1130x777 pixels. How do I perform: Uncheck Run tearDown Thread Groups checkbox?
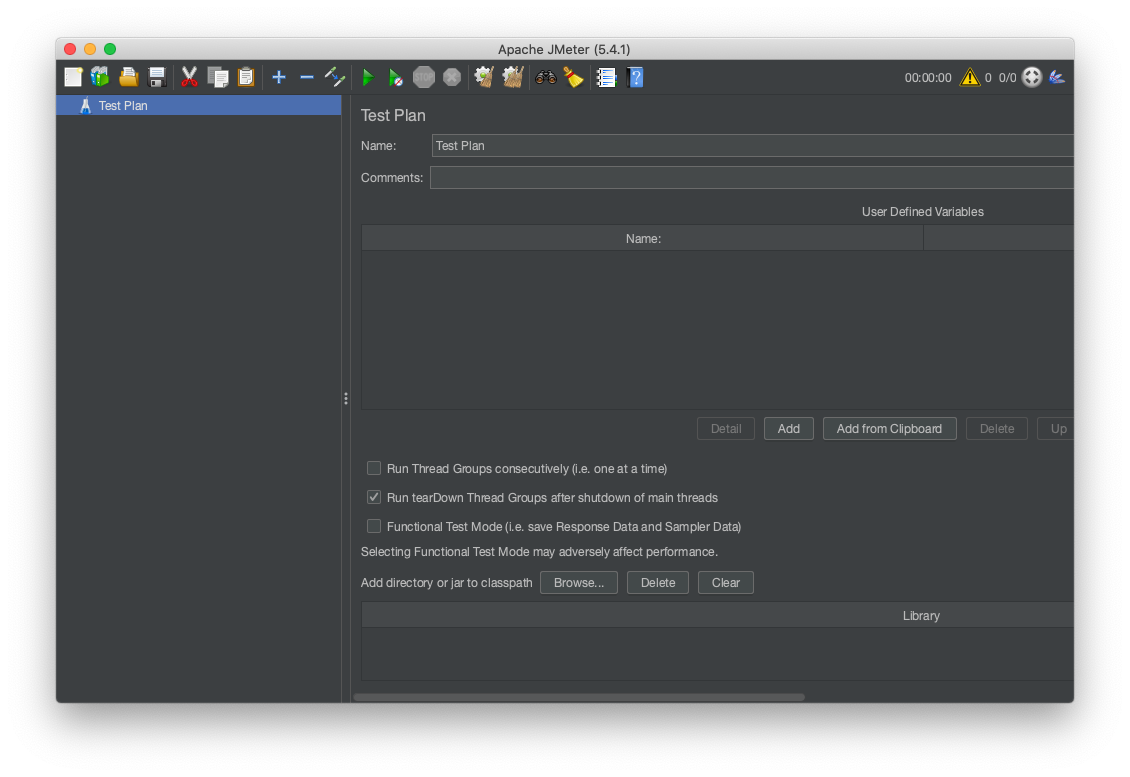coord(373,497)
